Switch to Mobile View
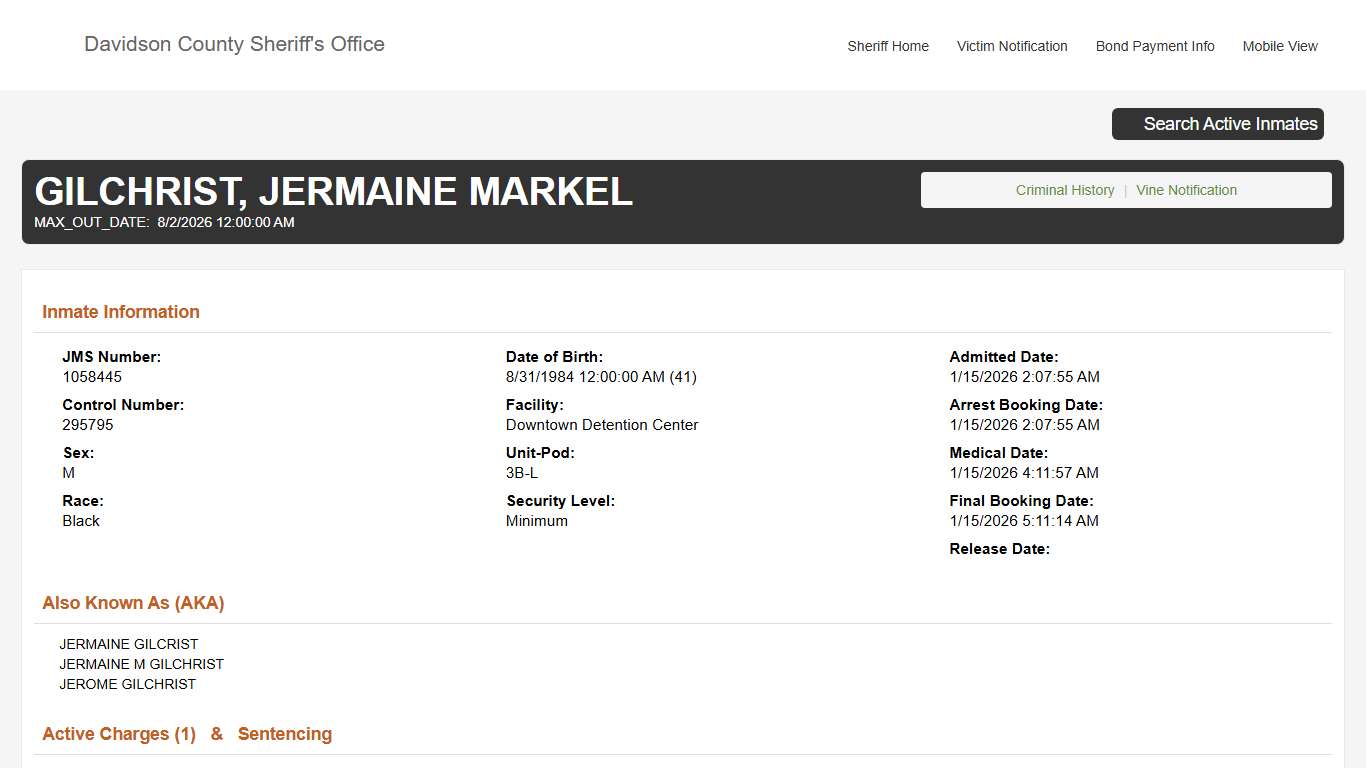 pyautogui.click(x=1280, y=46)
